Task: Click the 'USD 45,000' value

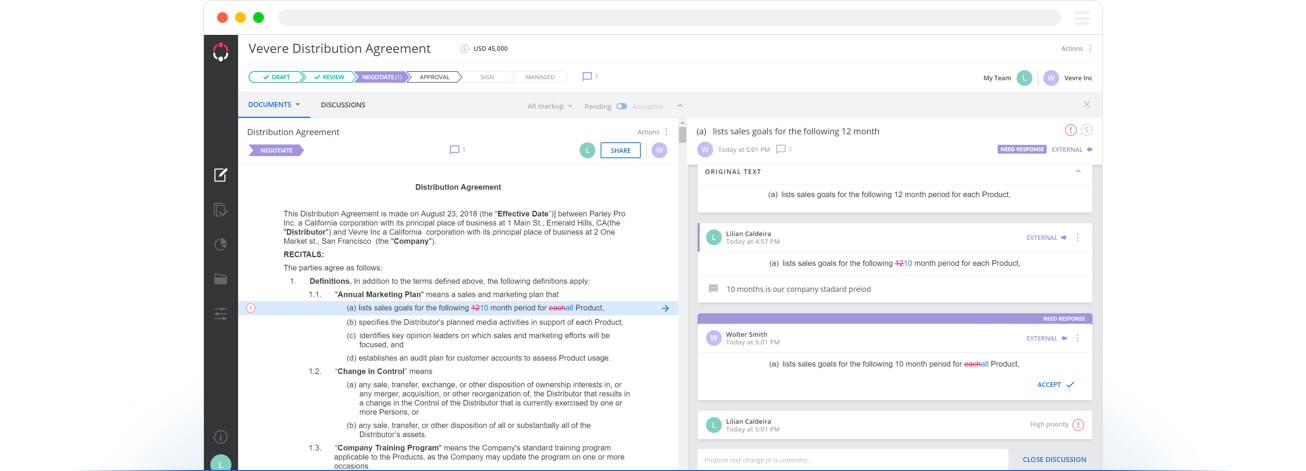Action: (490, 49)
